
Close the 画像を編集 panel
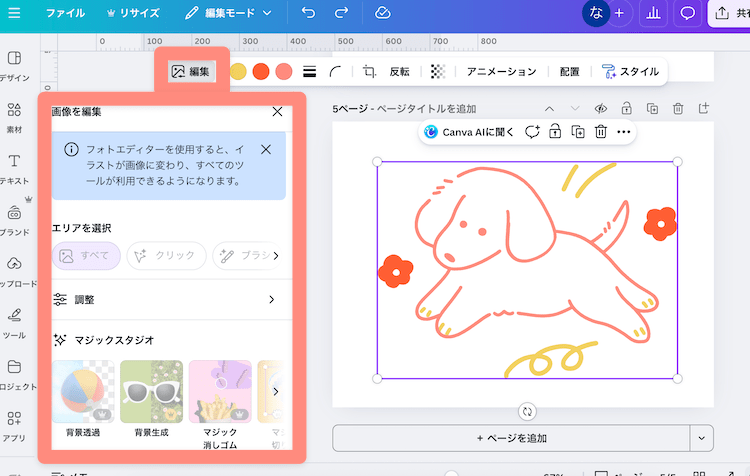[x=277, y=111]
